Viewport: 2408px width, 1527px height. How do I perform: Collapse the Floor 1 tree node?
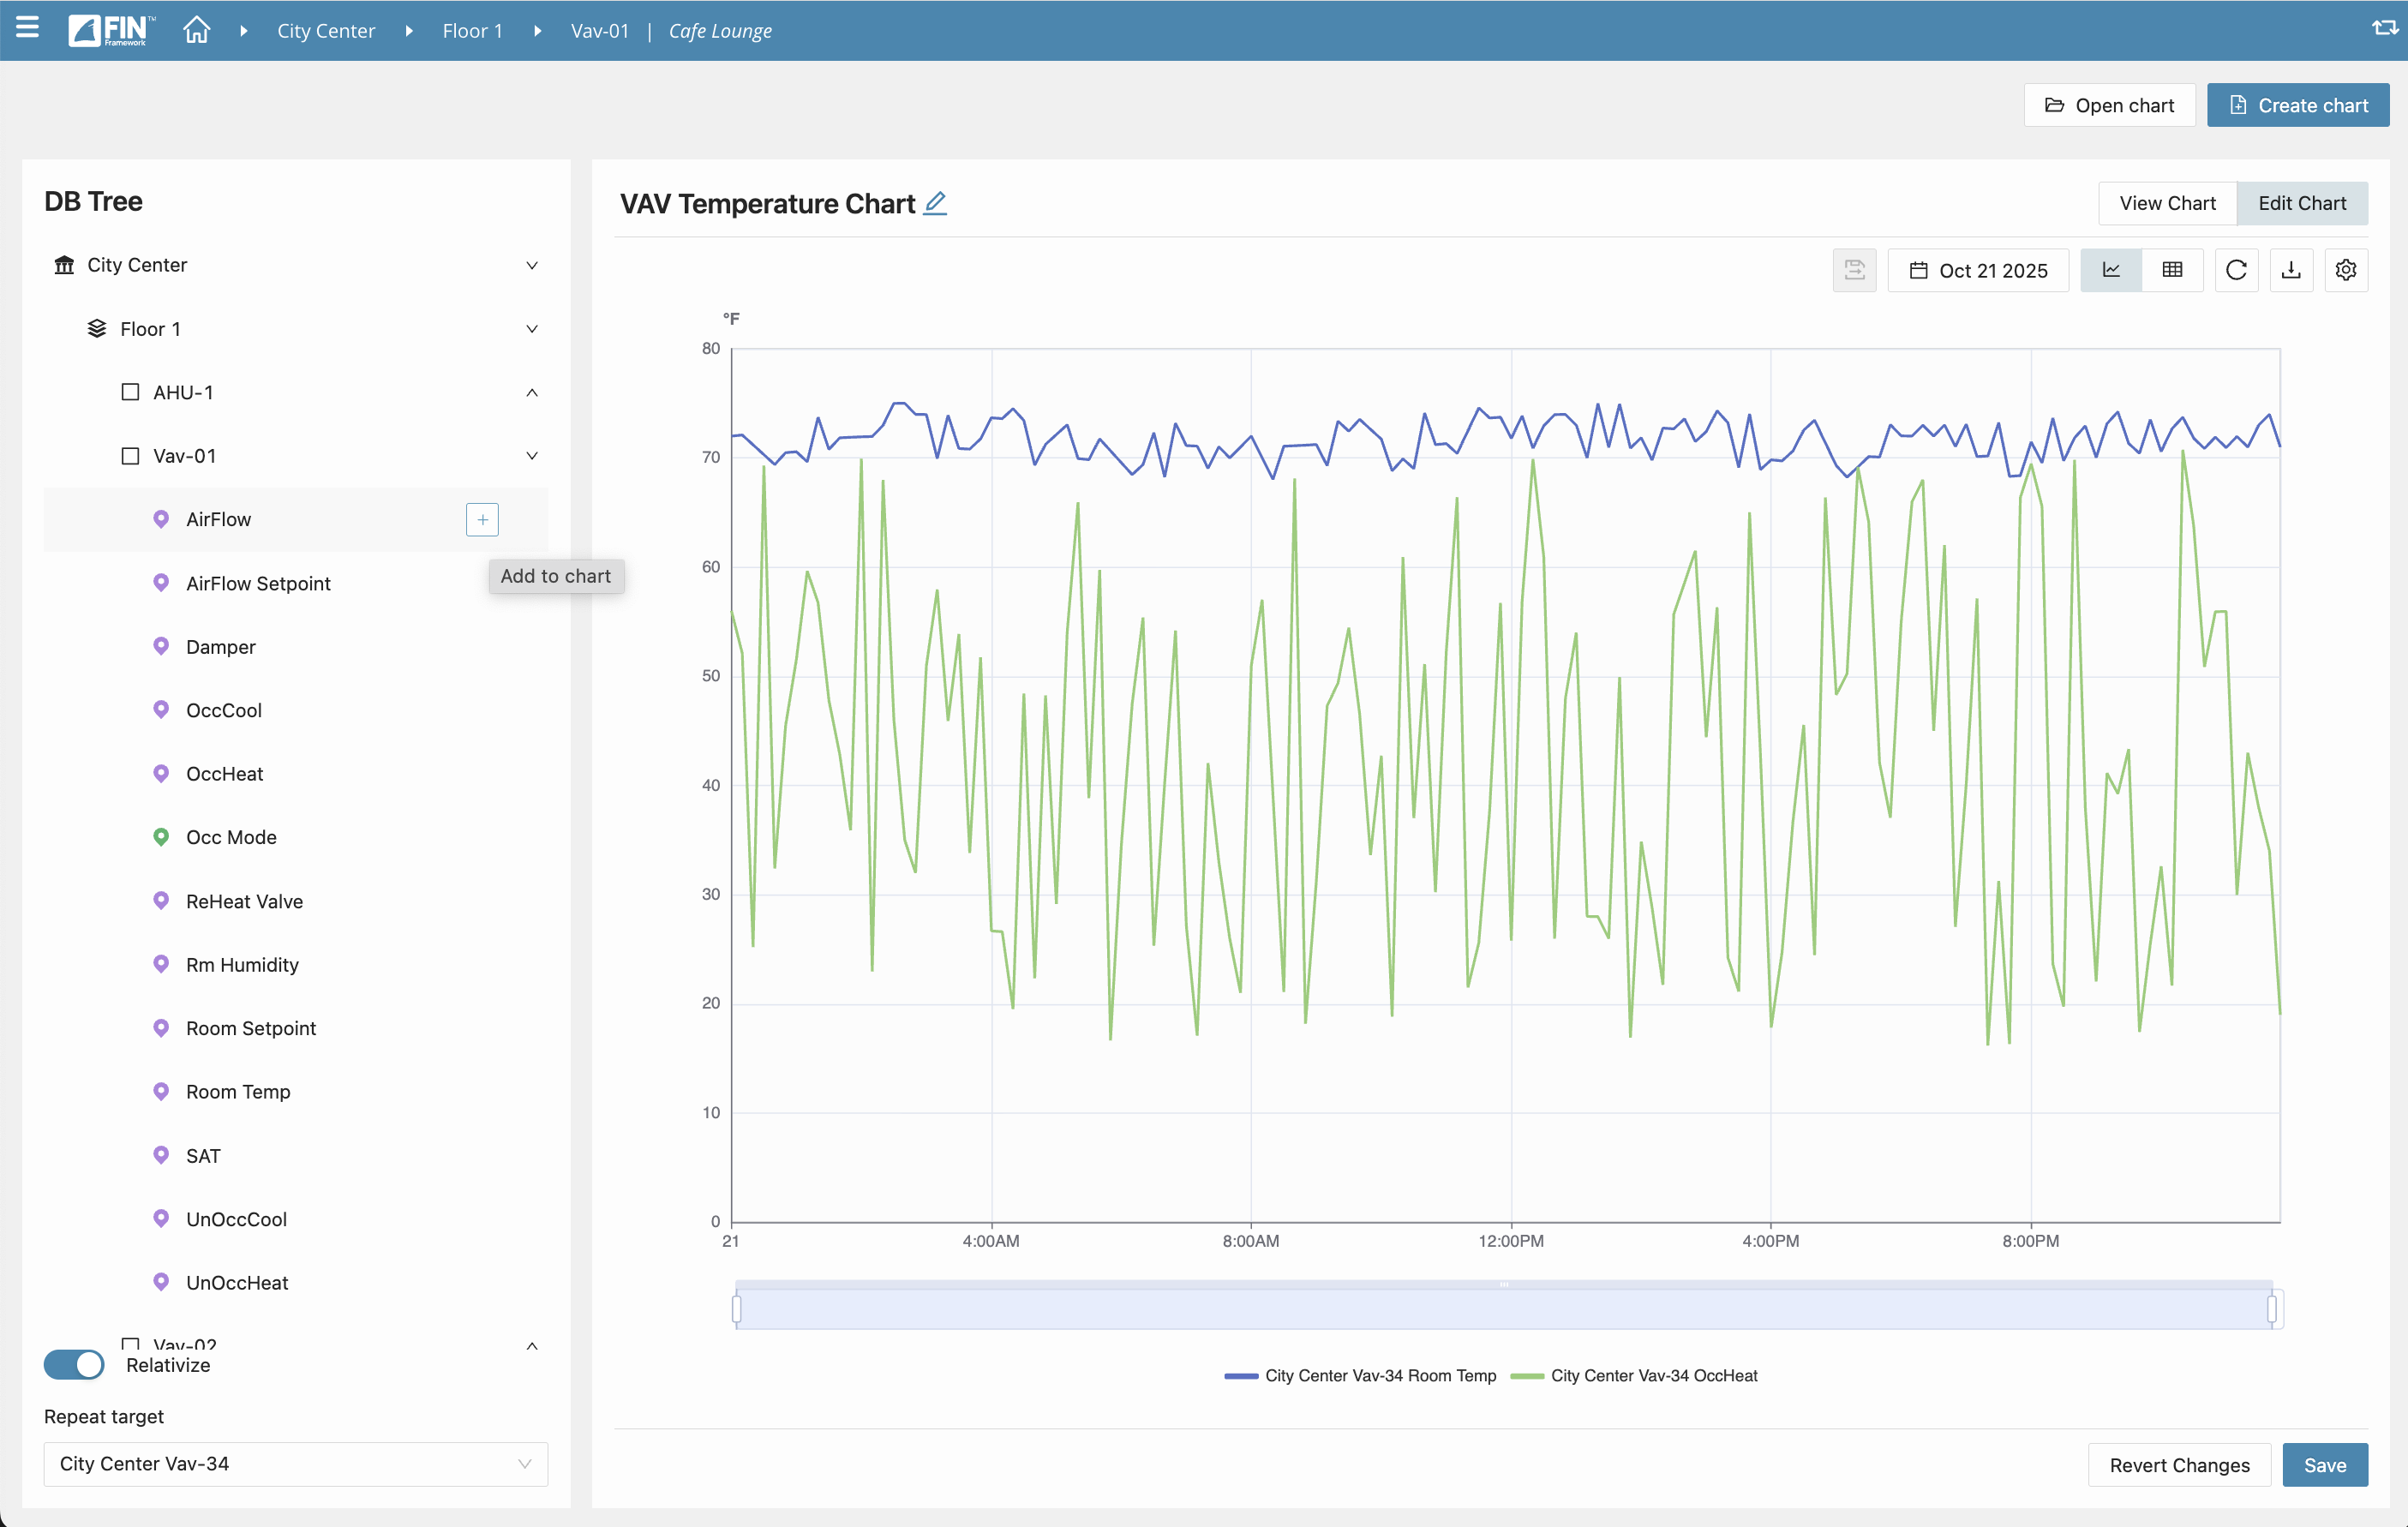(532, 329)
